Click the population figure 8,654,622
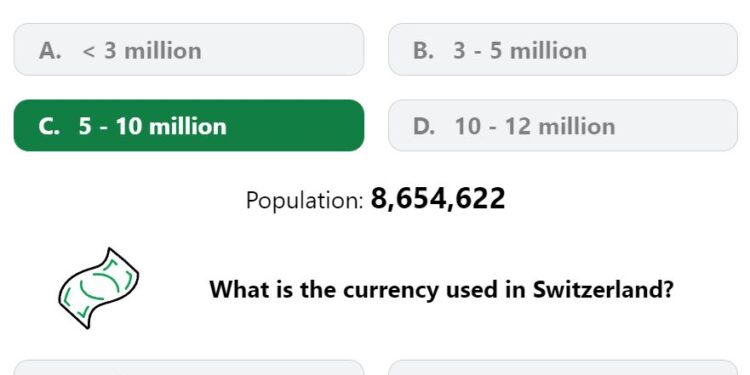This screenshot has width=750, height=375. (438, 198)
